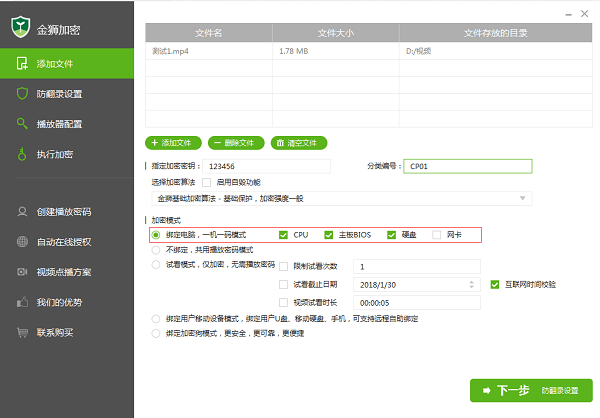The height and width of the screenshot is (418, 600).
Task: Click the 文件存放的目录 column header
Action: (496, 33)
